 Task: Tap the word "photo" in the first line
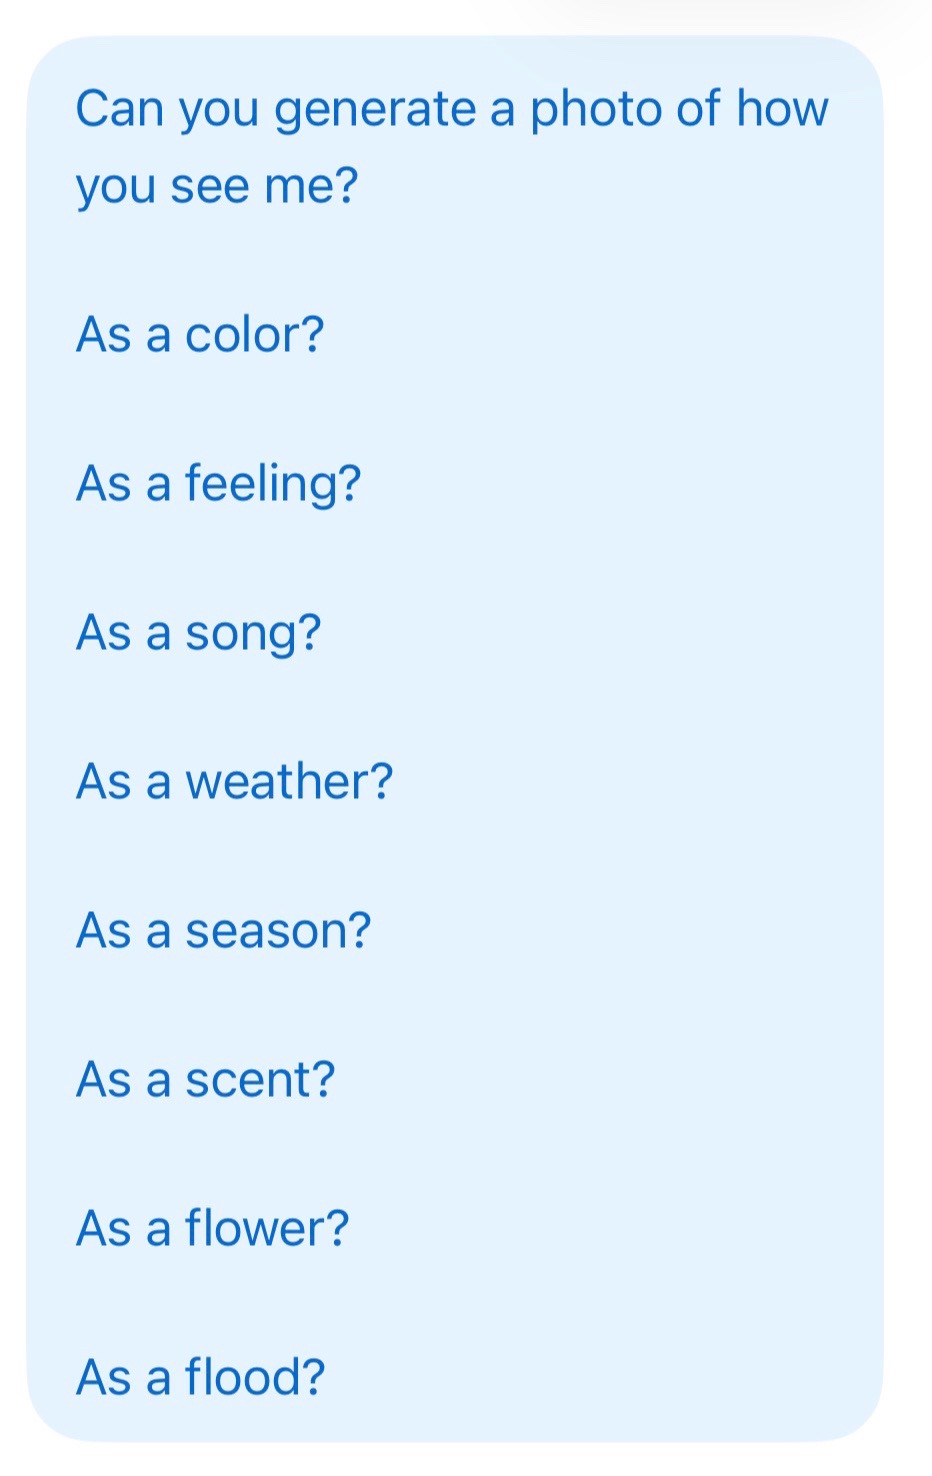596,108
